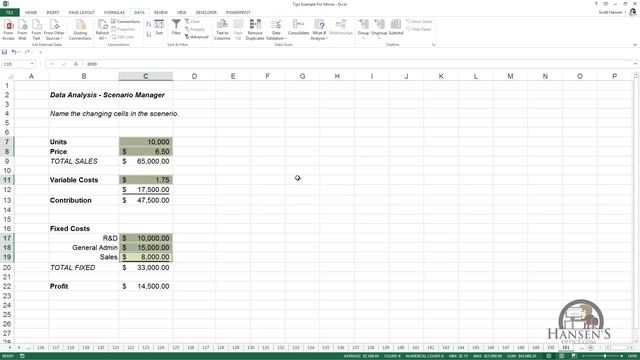
Task: Click into the formula bar field
Action: 358,64
